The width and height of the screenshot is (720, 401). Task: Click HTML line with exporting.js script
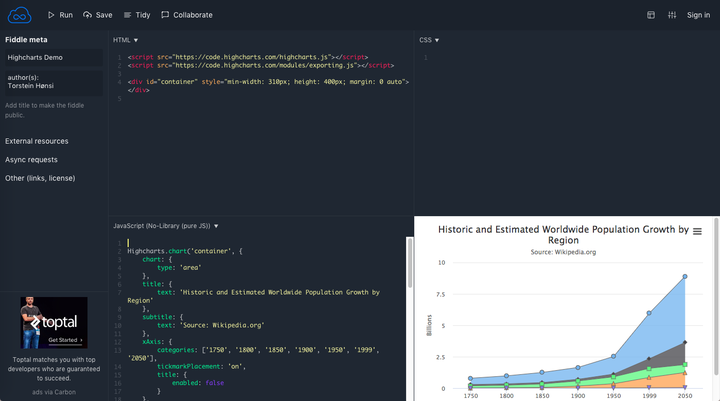coord(261,65)
